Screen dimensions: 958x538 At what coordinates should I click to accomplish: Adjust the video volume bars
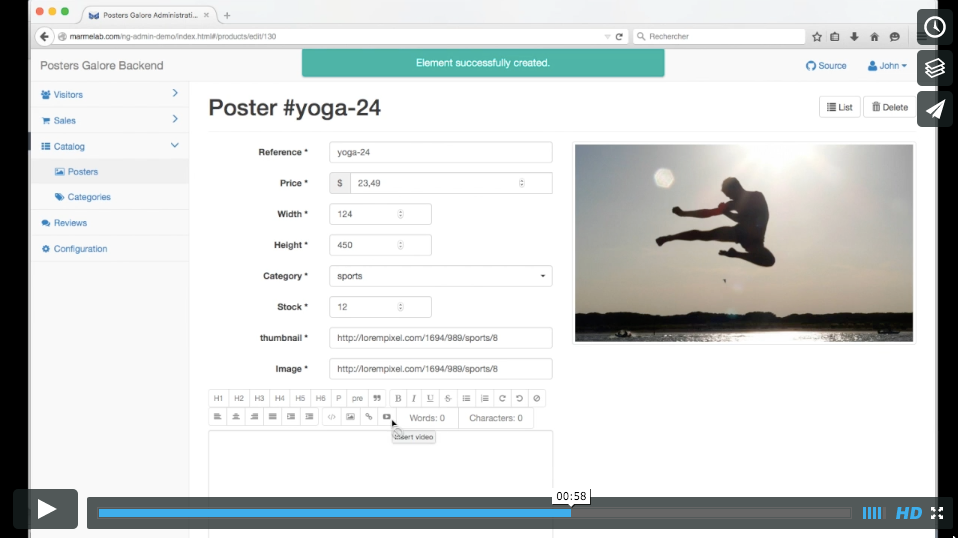(872, 513)
